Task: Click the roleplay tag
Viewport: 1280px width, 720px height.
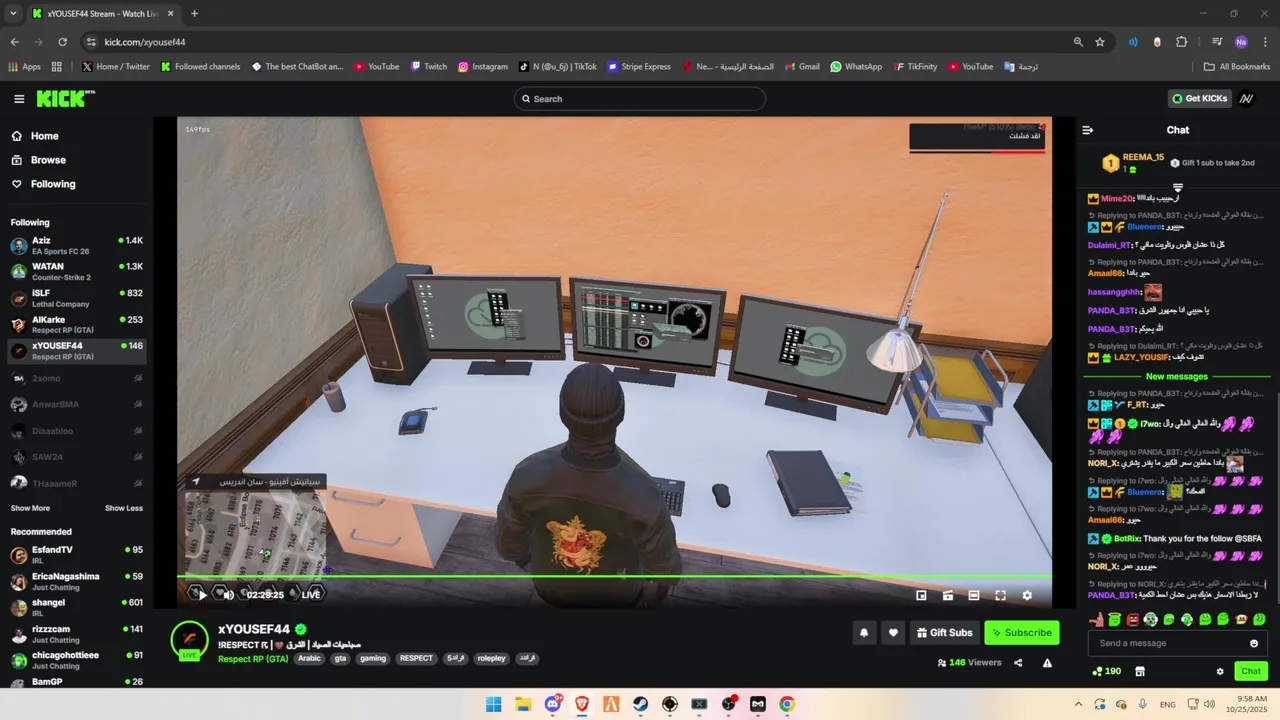Action: coord(491,659)
